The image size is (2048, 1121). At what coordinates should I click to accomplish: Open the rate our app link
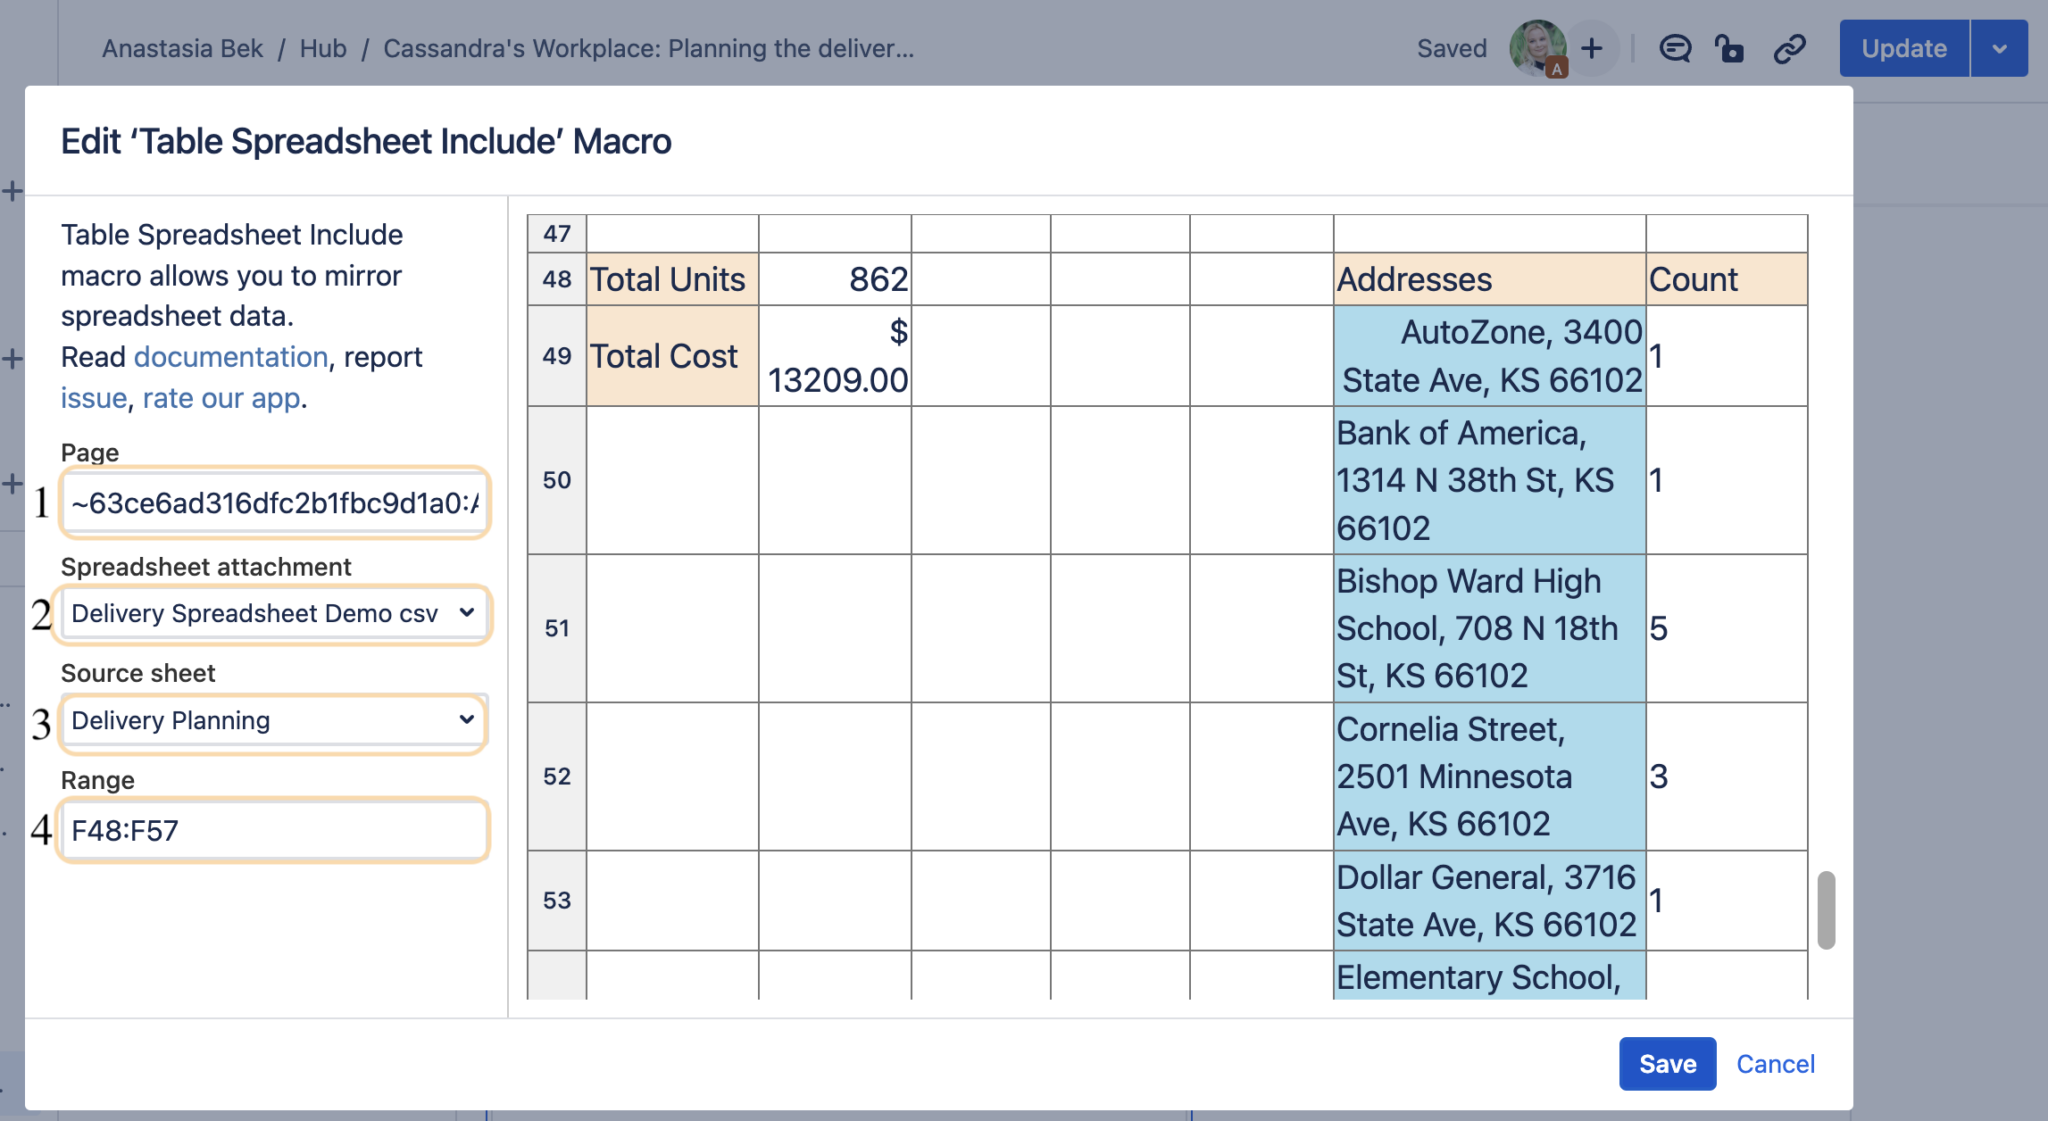[x=220, y=397]
